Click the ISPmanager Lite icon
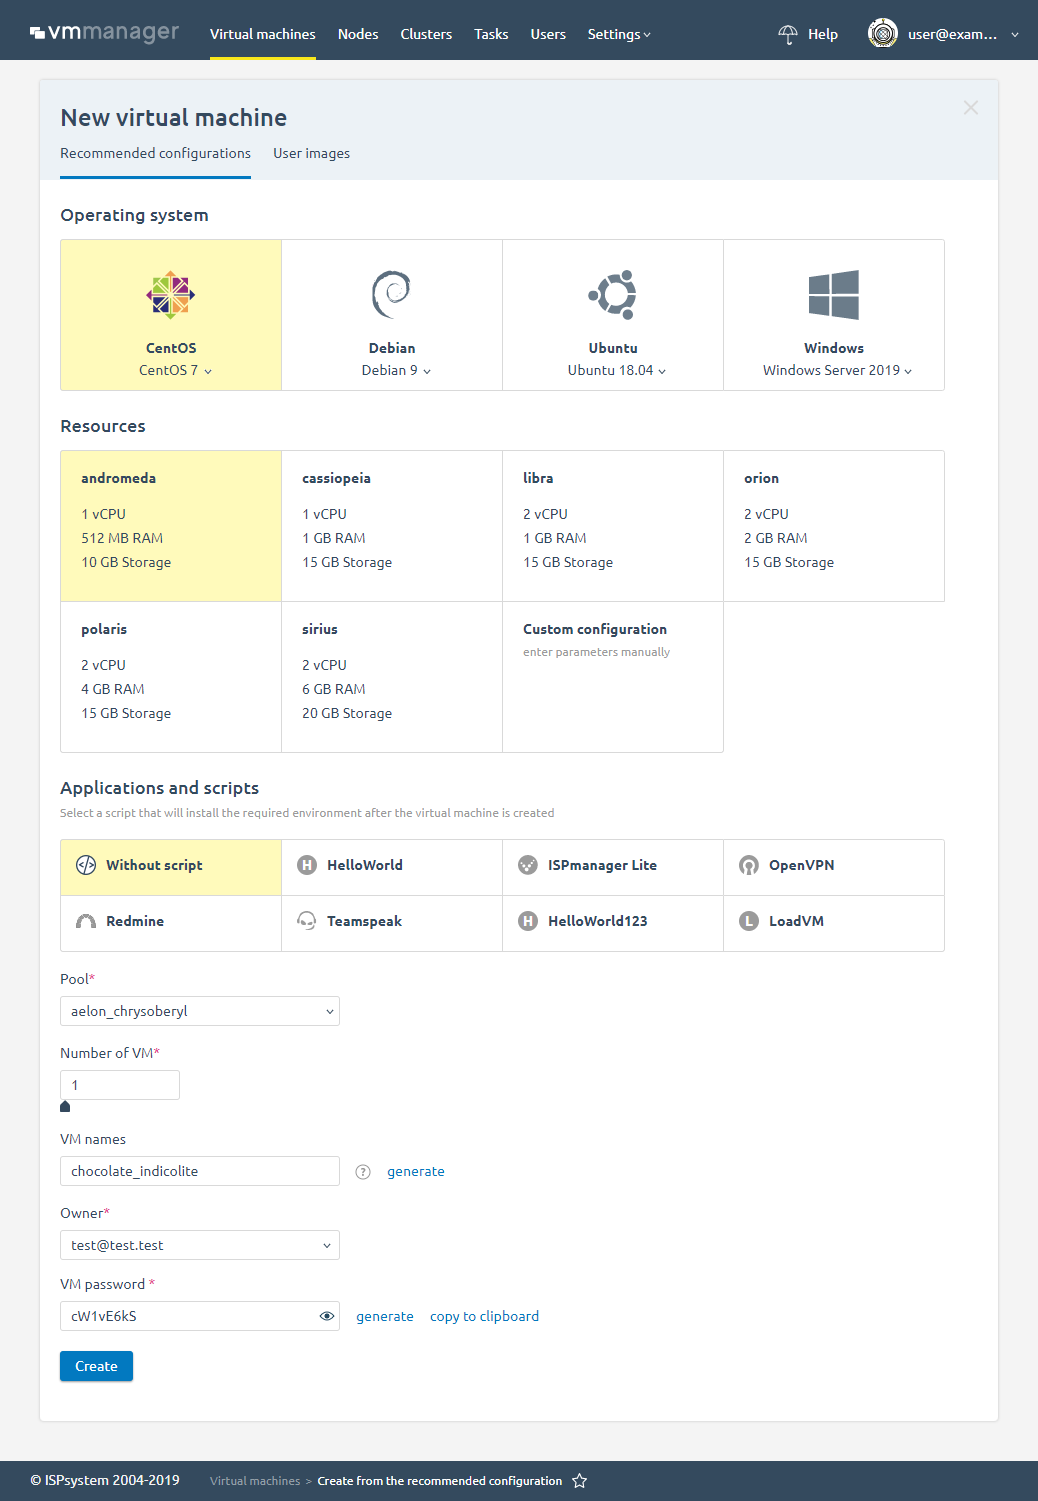This screenshot has width=1038, height=1501. pos(528,865)
